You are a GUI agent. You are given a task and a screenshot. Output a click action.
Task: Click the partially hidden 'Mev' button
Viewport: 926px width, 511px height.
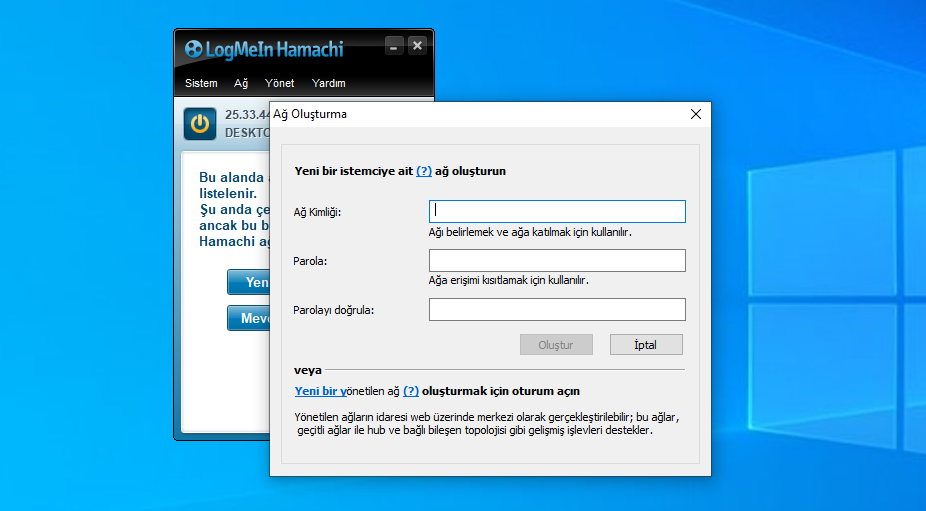[249, 319]
